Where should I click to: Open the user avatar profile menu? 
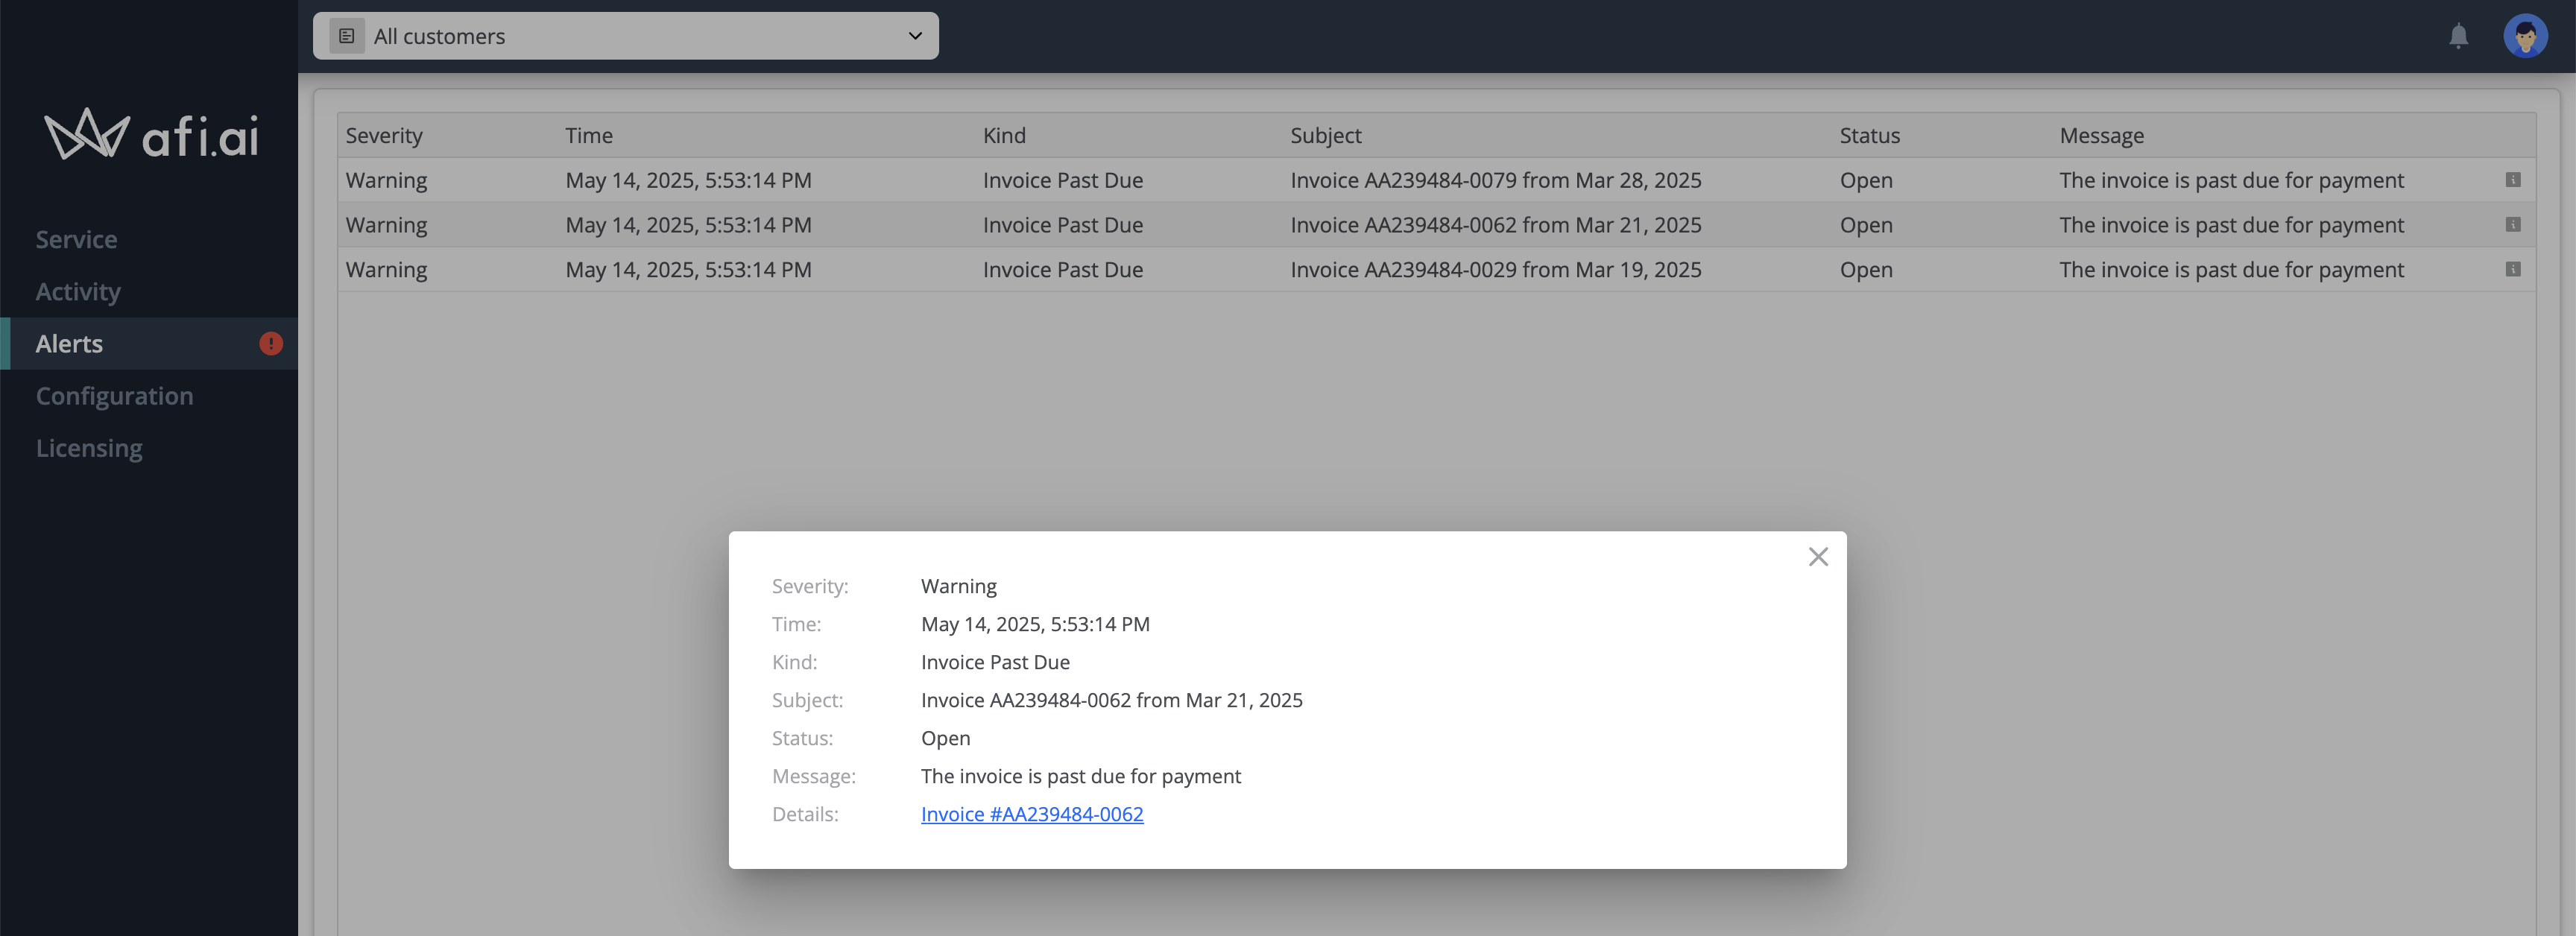[2524, 36]
